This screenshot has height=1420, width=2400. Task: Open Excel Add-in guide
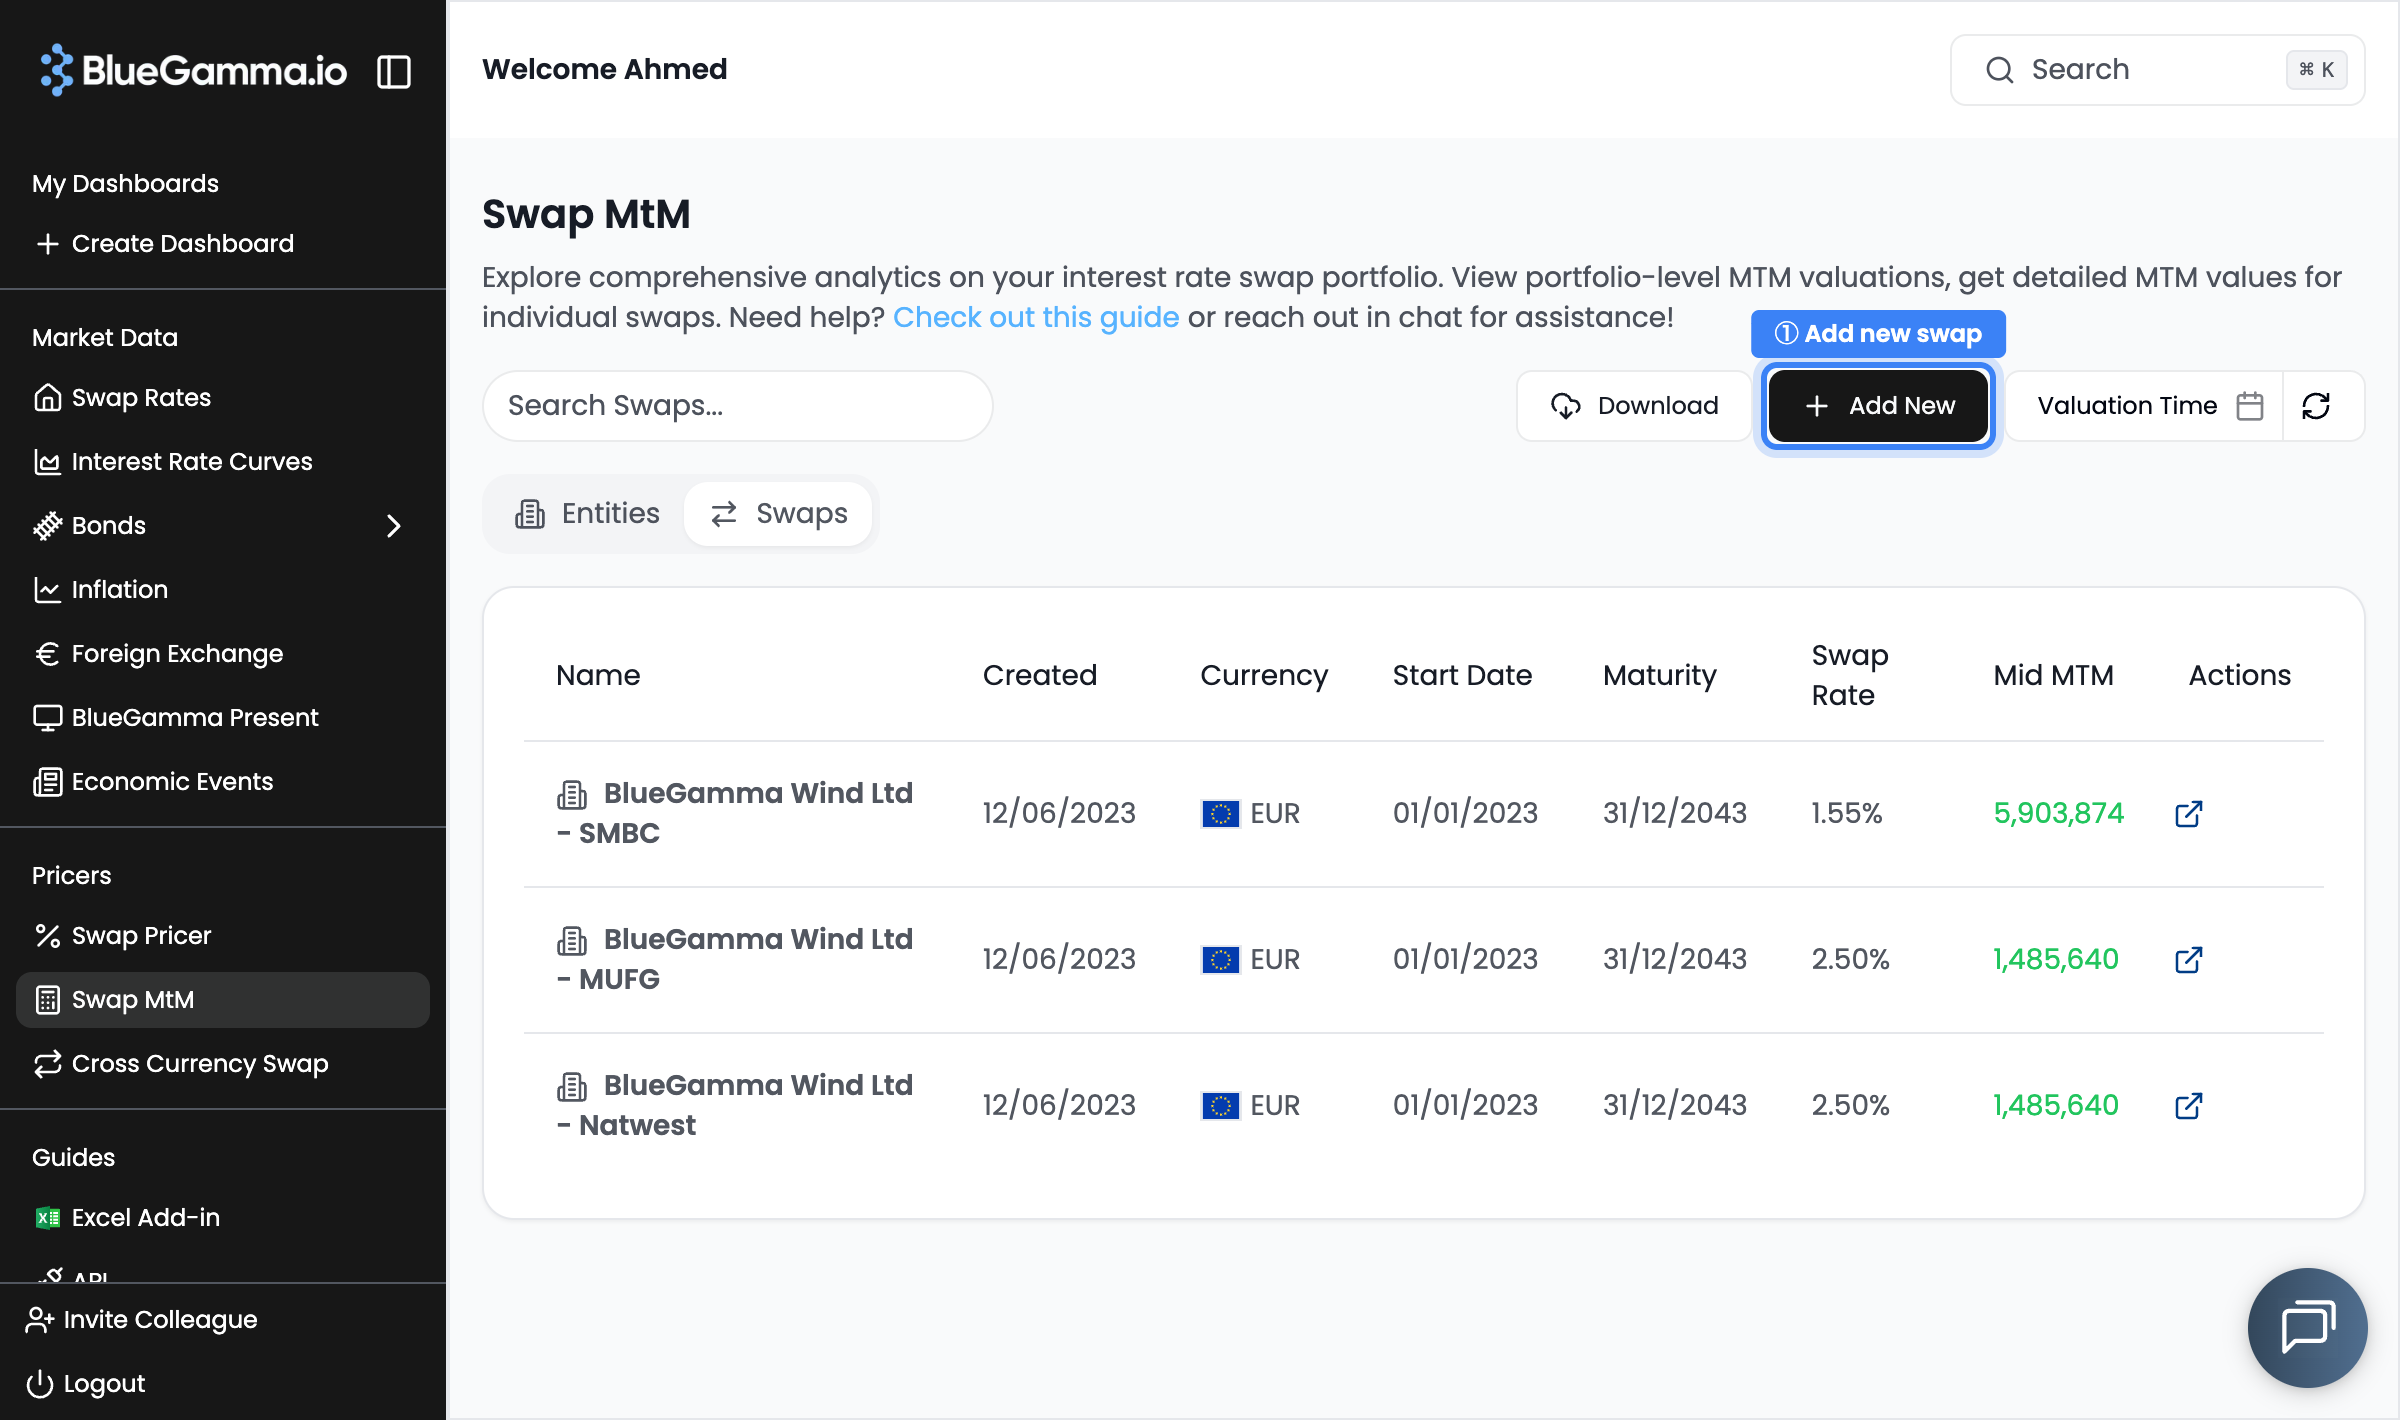pyautogui.click(x=145, y=1217)
